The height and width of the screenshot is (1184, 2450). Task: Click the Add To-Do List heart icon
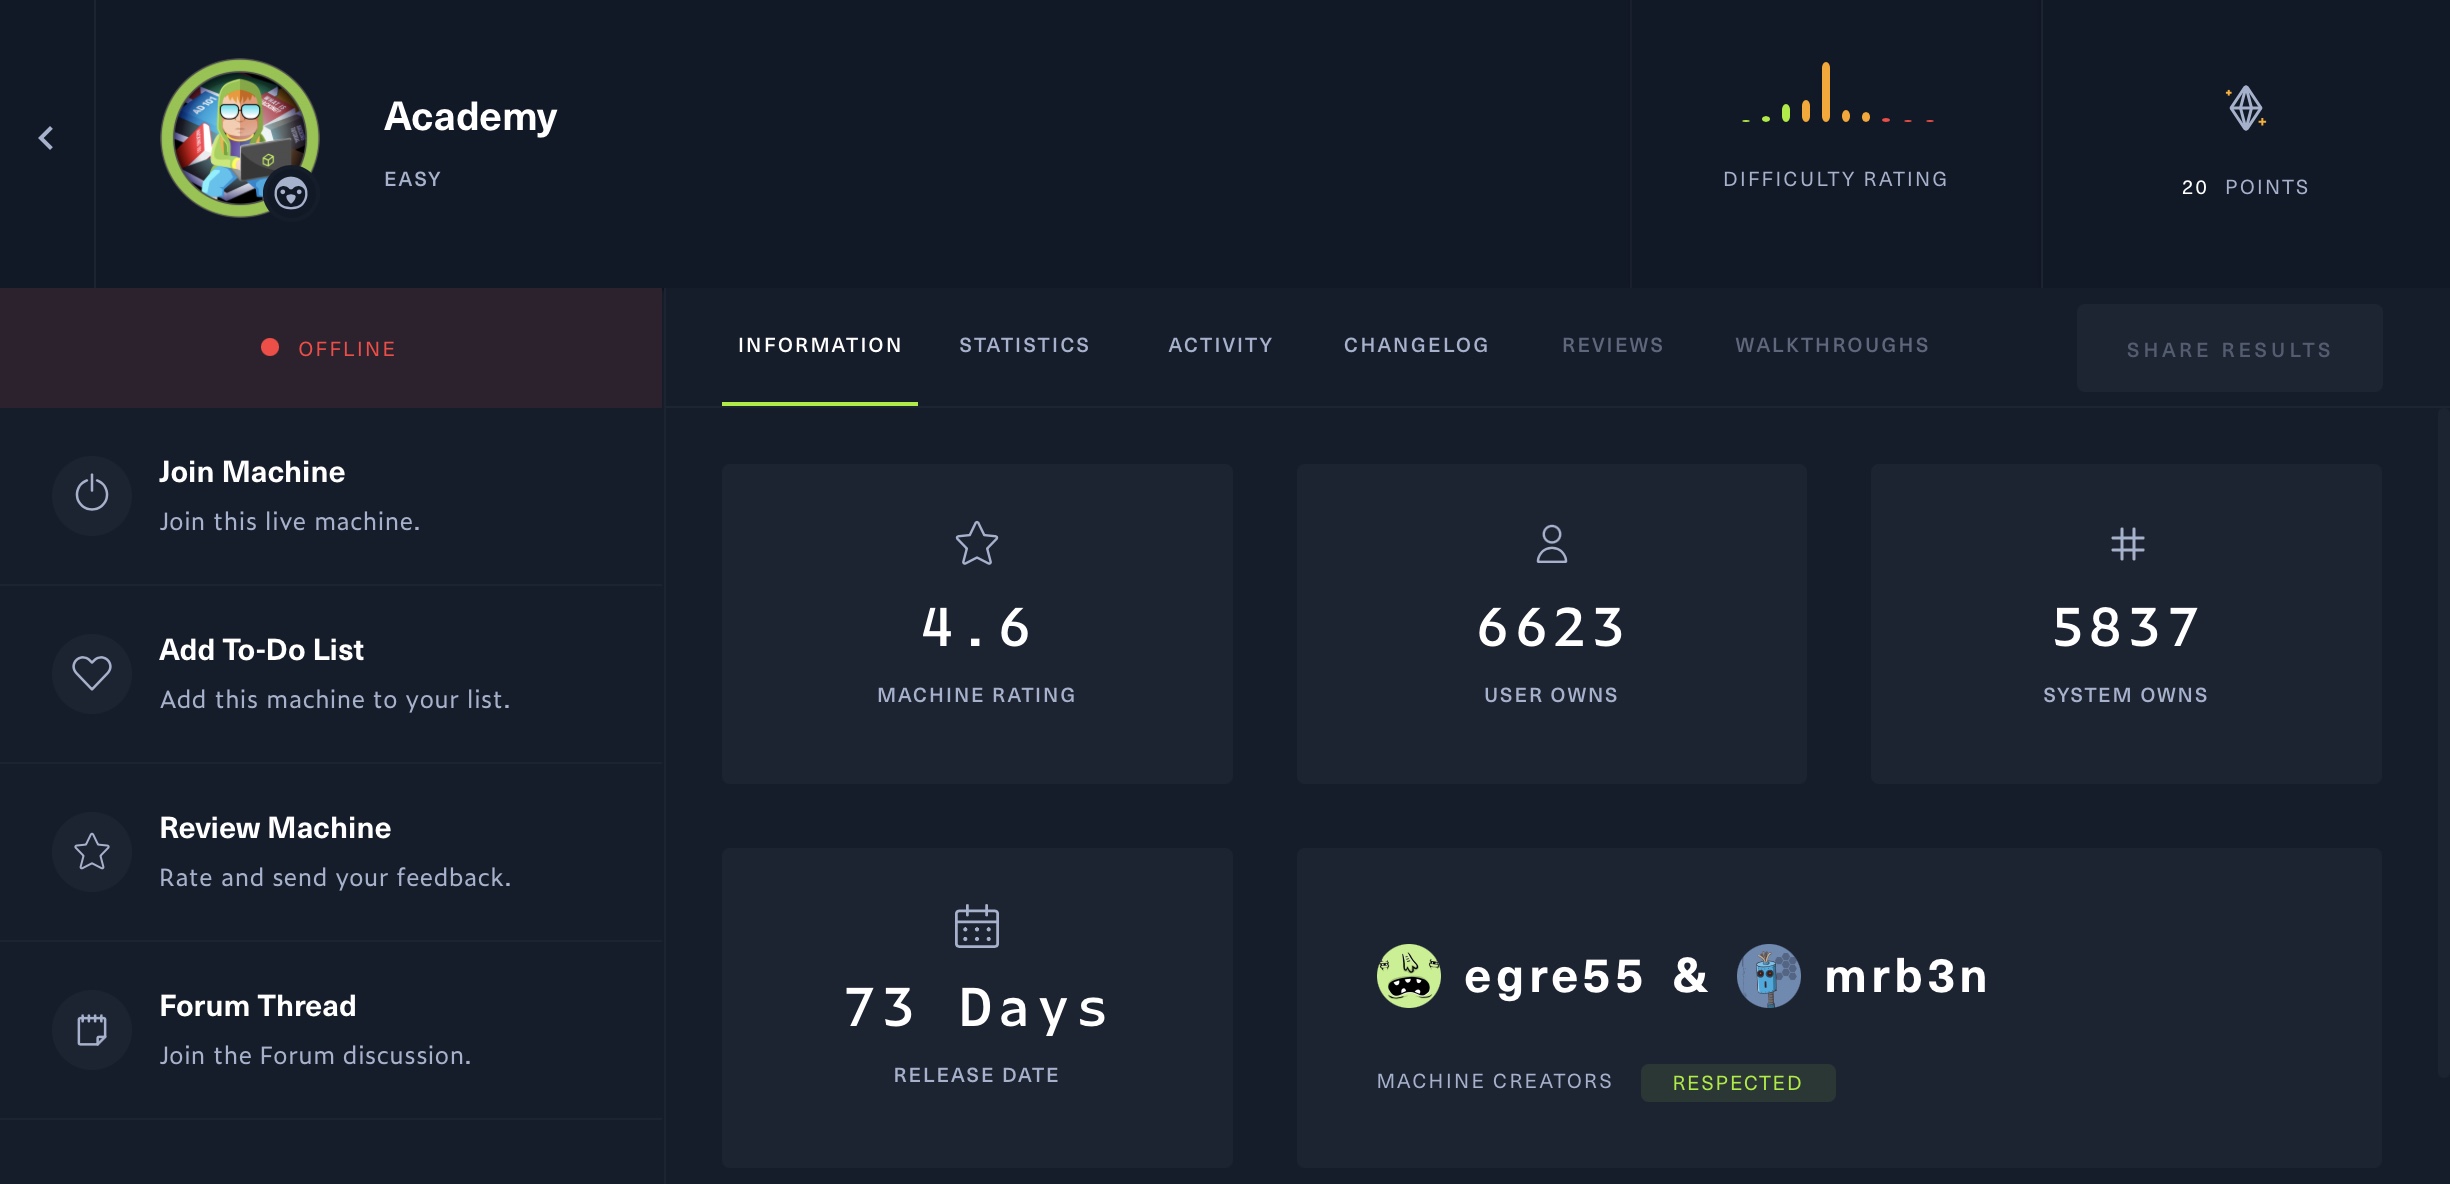click(x=92, y=672)
